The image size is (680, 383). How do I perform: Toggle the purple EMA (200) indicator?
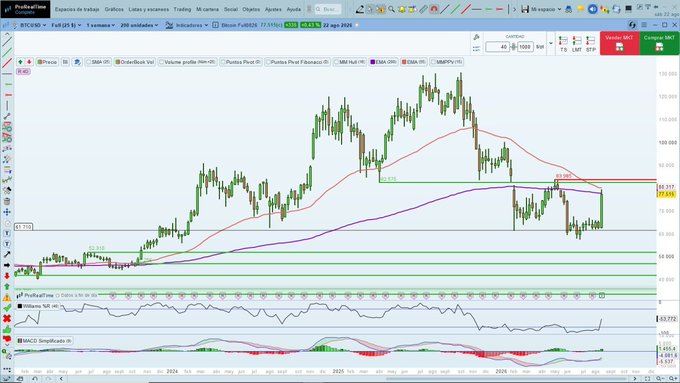(x=383, y=62)
